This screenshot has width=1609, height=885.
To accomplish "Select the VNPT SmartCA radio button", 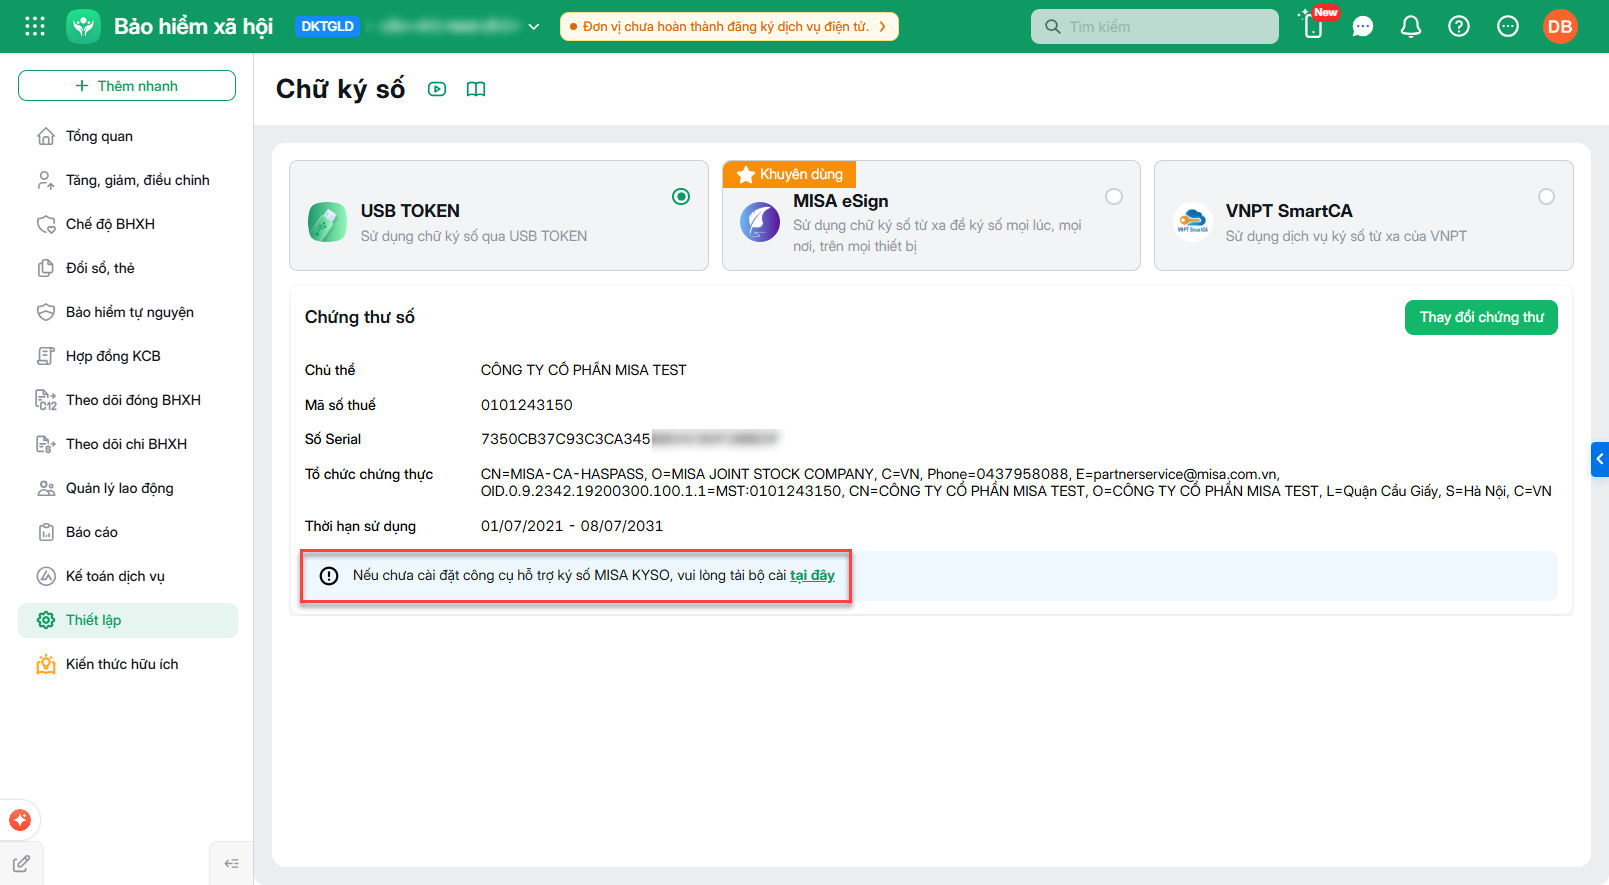I will pos(1547,197).
